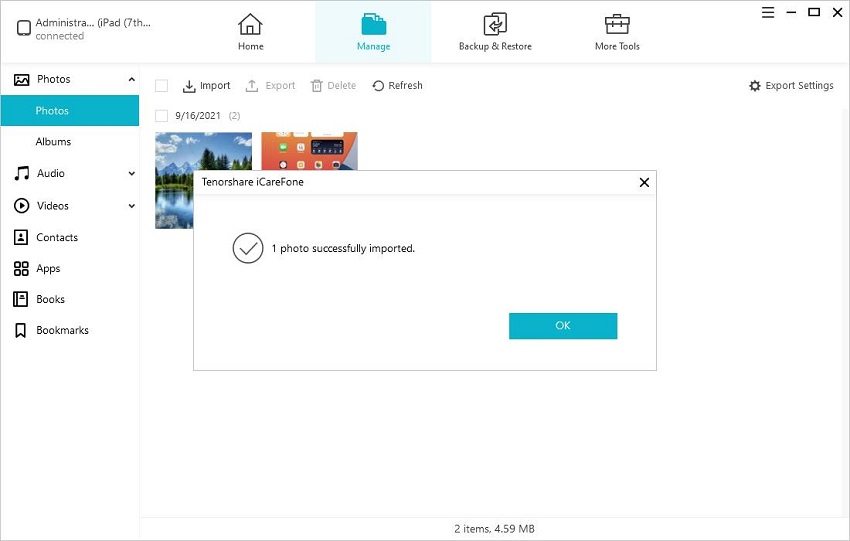This screenshot has width=850, height=541.
Task: Open the Home tab
Action: tap(250, 32)
